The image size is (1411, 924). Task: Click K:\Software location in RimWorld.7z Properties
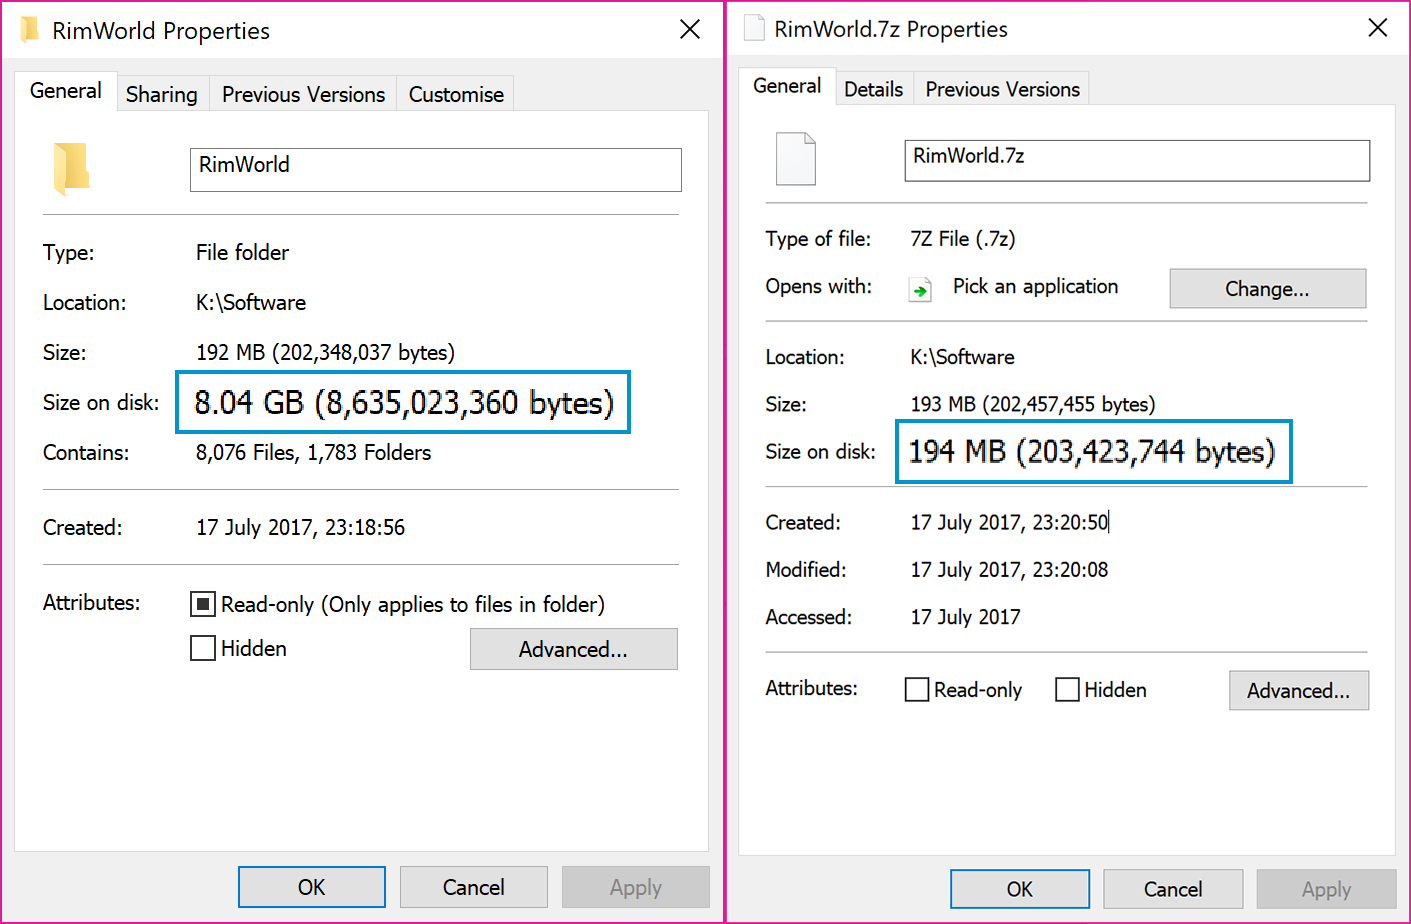962,357
